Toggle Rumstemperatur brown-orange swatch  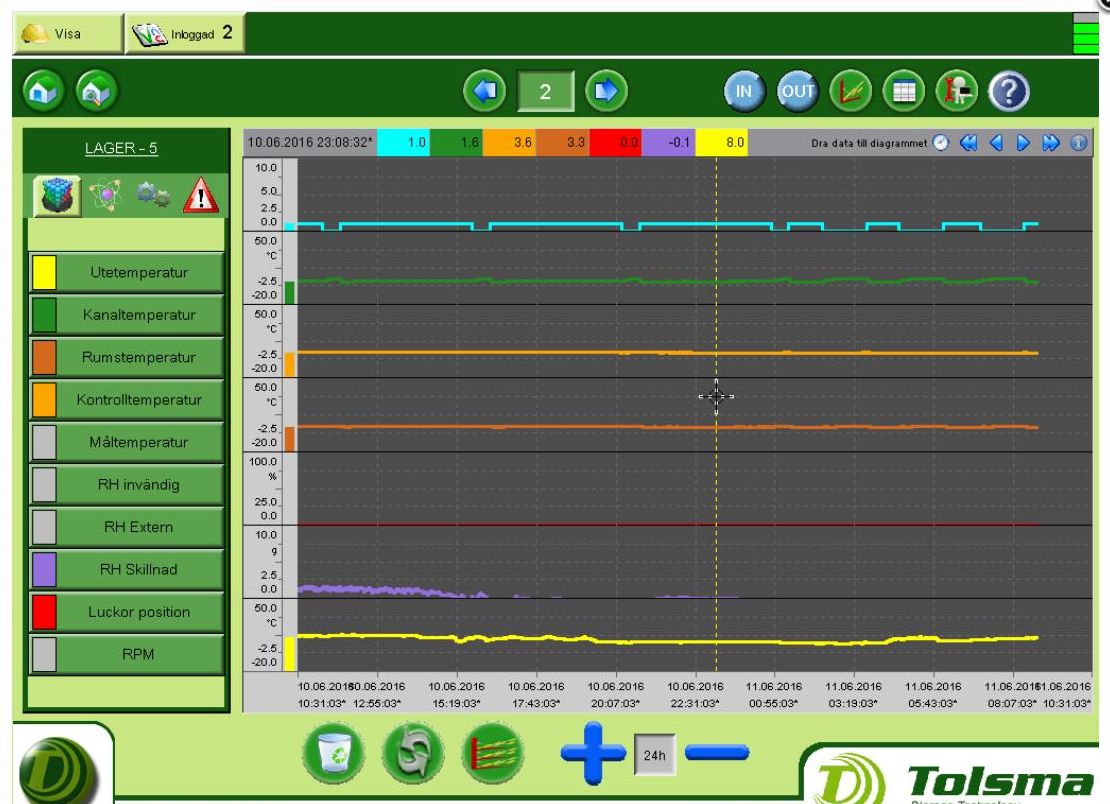tap(44, 357)
